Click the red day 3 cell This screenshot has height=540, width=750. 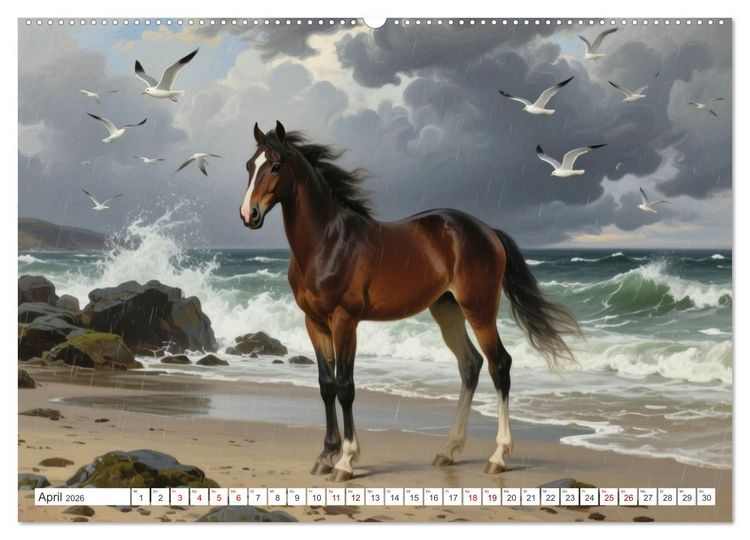coord(180,496)
